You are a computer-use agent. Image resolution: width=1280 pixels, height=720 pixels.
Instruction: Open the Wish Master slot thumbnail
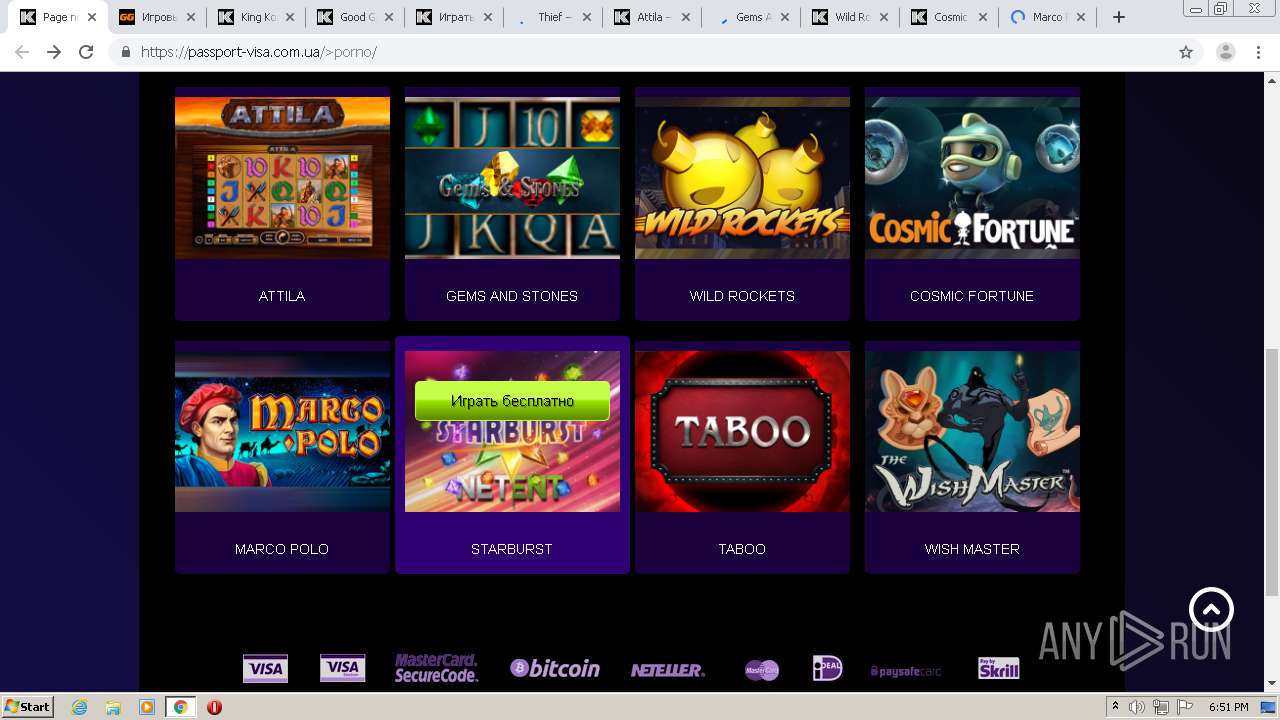[x=972, y=431]
